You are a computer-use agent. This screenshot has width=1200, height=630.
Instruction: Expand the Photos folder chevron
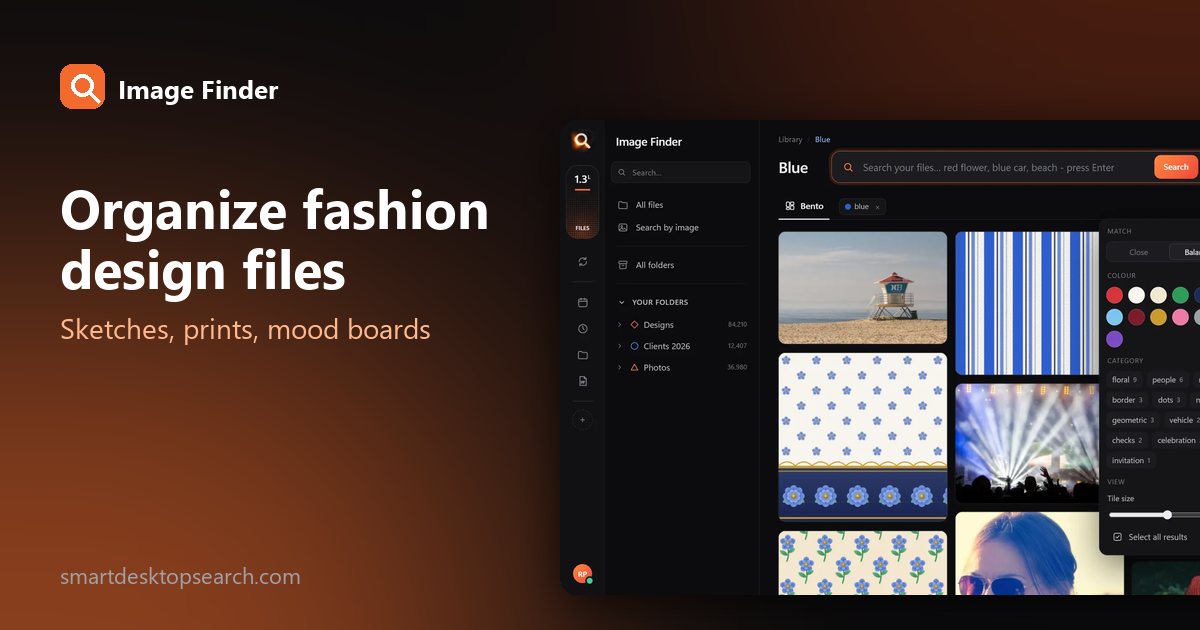[x=620, y=368]
